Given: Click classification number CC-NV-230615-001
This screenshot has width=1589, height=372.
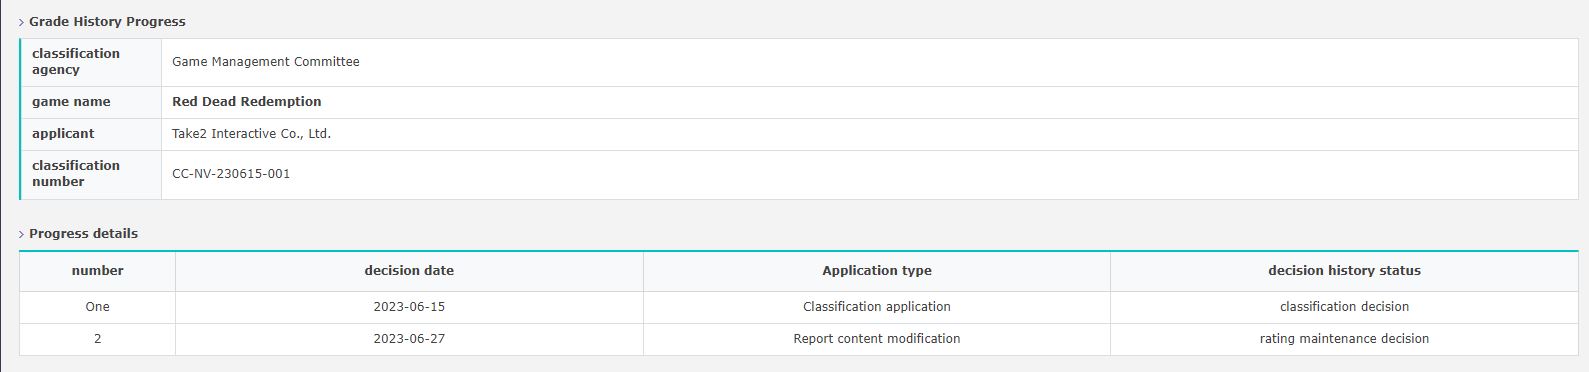Looking at the screenshot, I should pyautogui.click(x=231, y=174).
